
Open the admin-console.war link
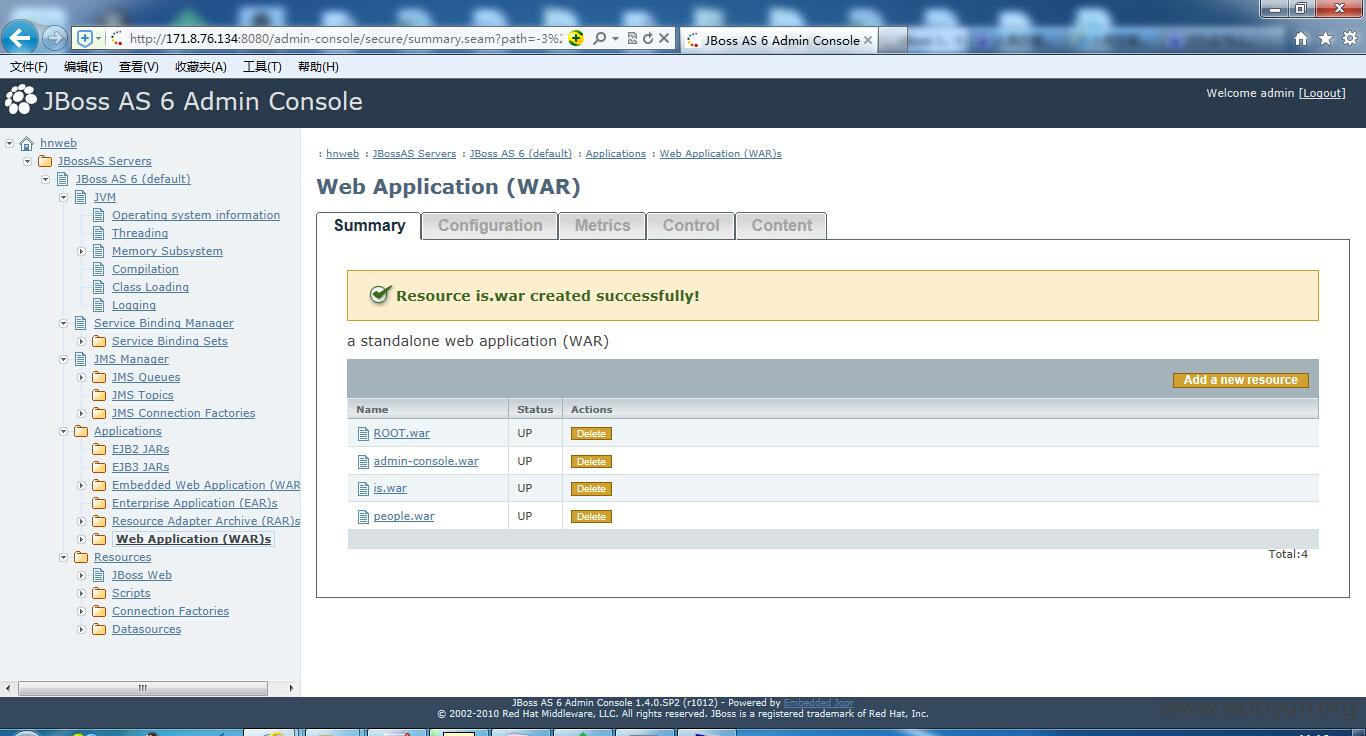coord(426,462)
